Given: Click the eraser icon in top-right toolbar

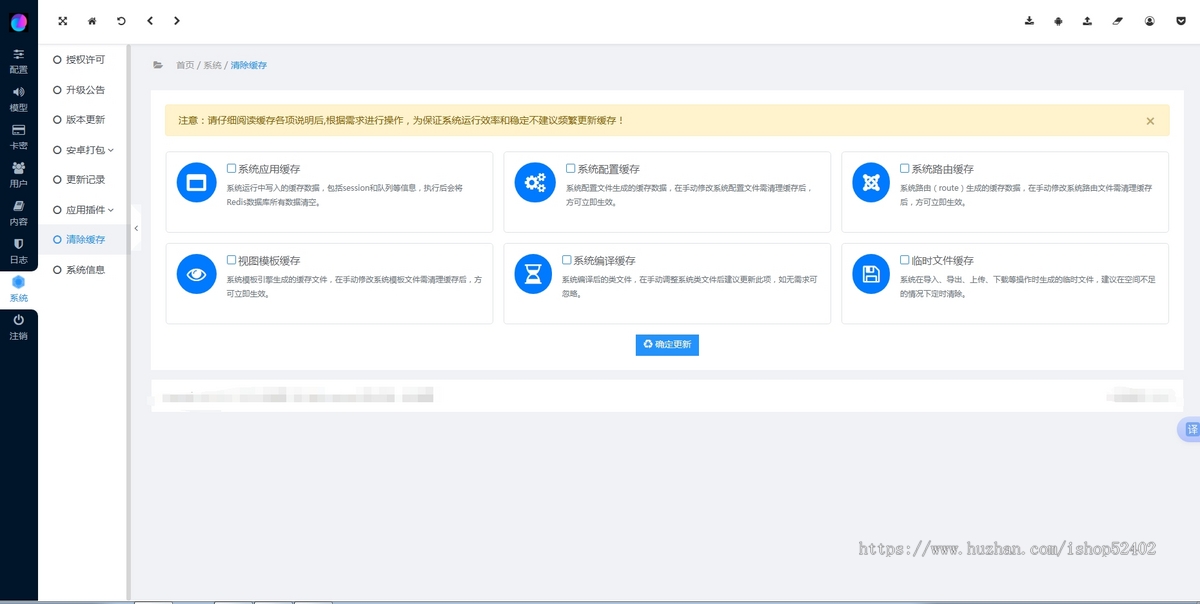Looking at the screenshot, I should [x=1118, y=21].
